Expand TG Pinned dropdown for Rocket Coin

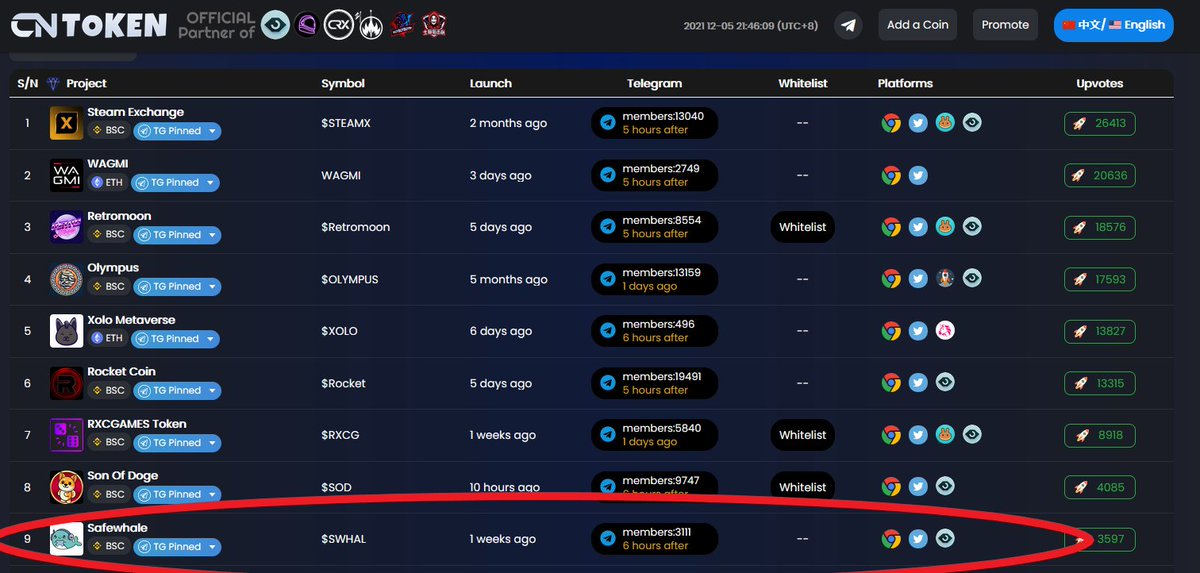(x=176, y=391)
